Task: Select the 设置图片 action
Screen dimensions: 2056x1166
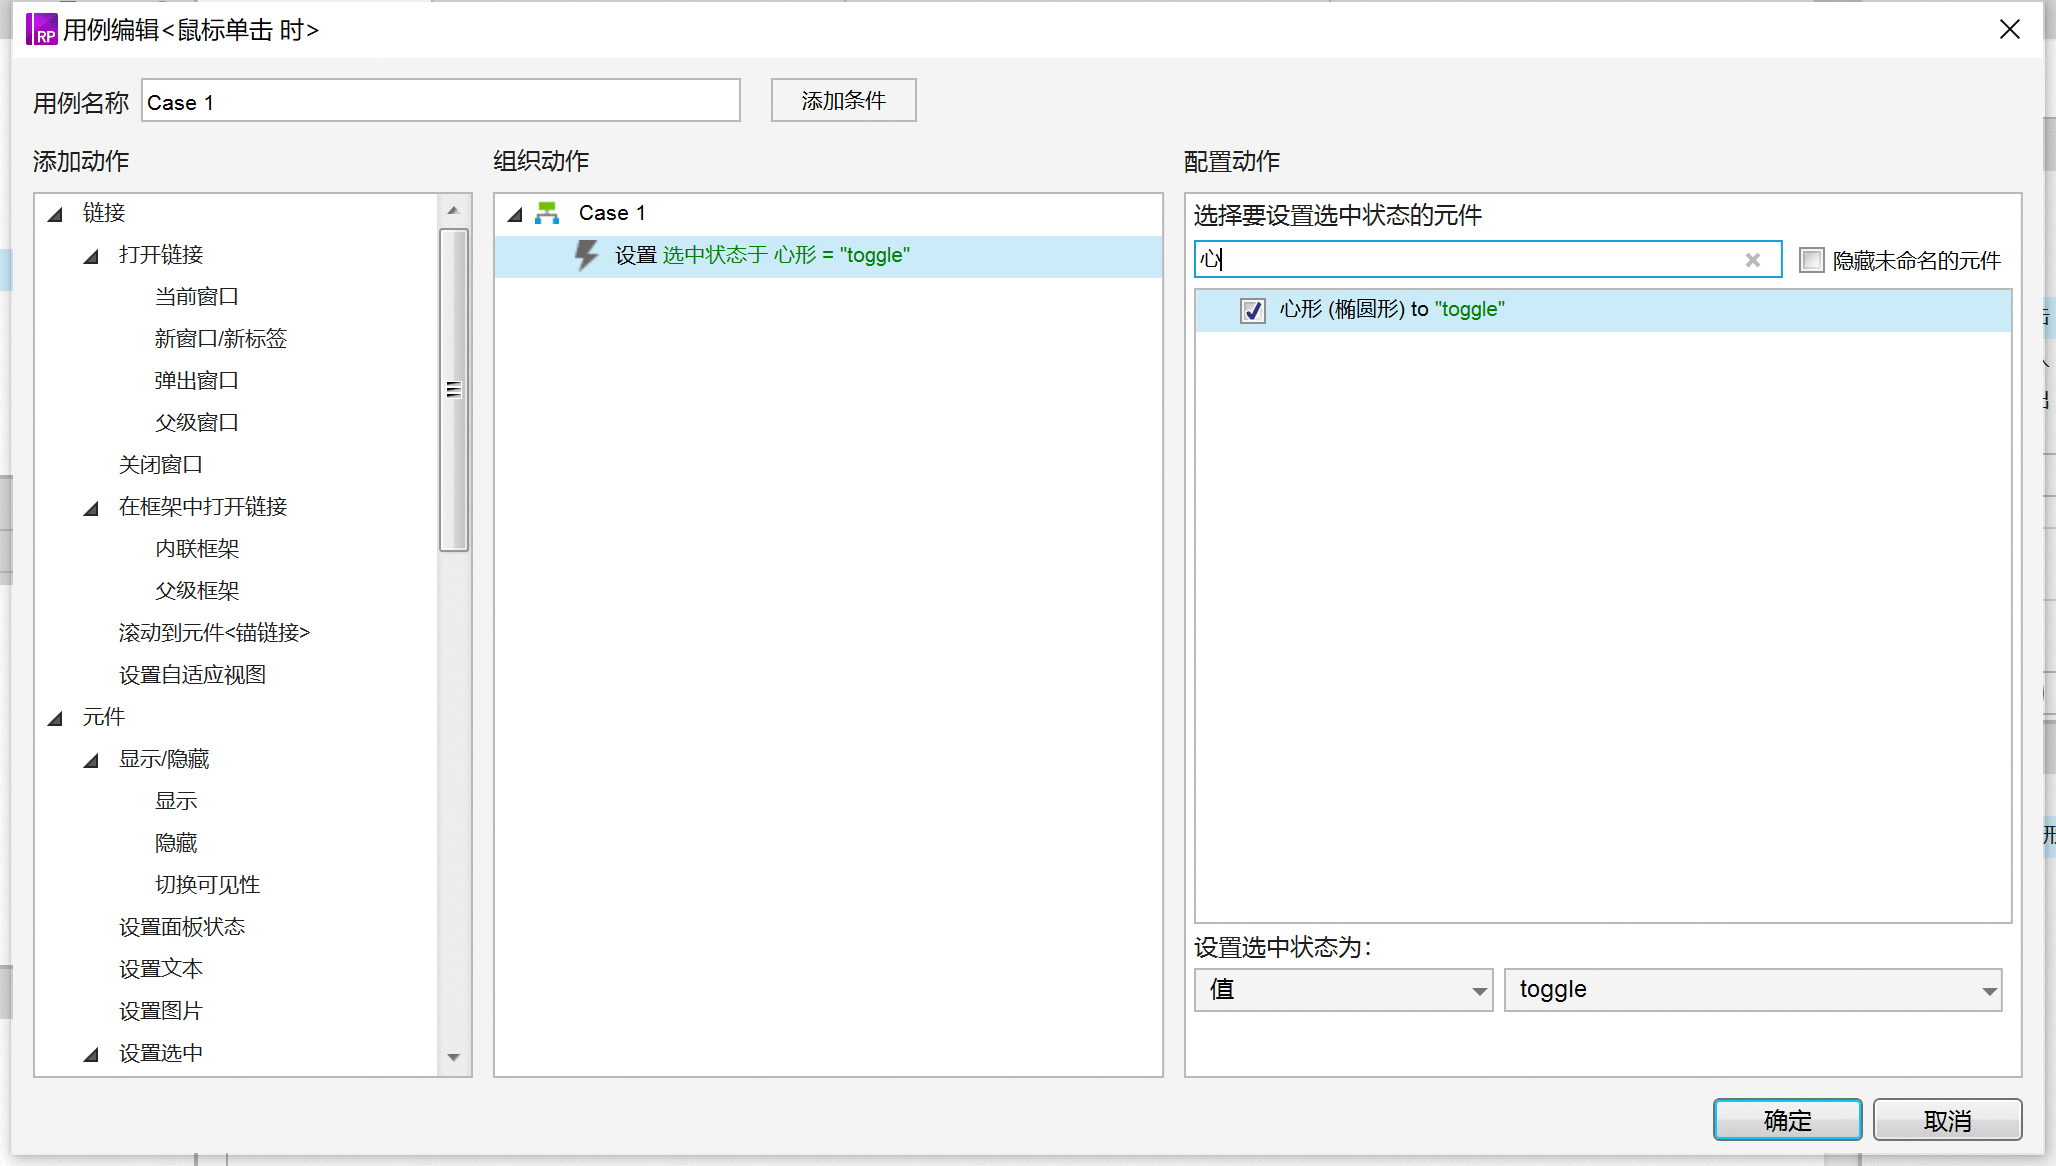Action: pyautogui.click(x=161, y=1011)
